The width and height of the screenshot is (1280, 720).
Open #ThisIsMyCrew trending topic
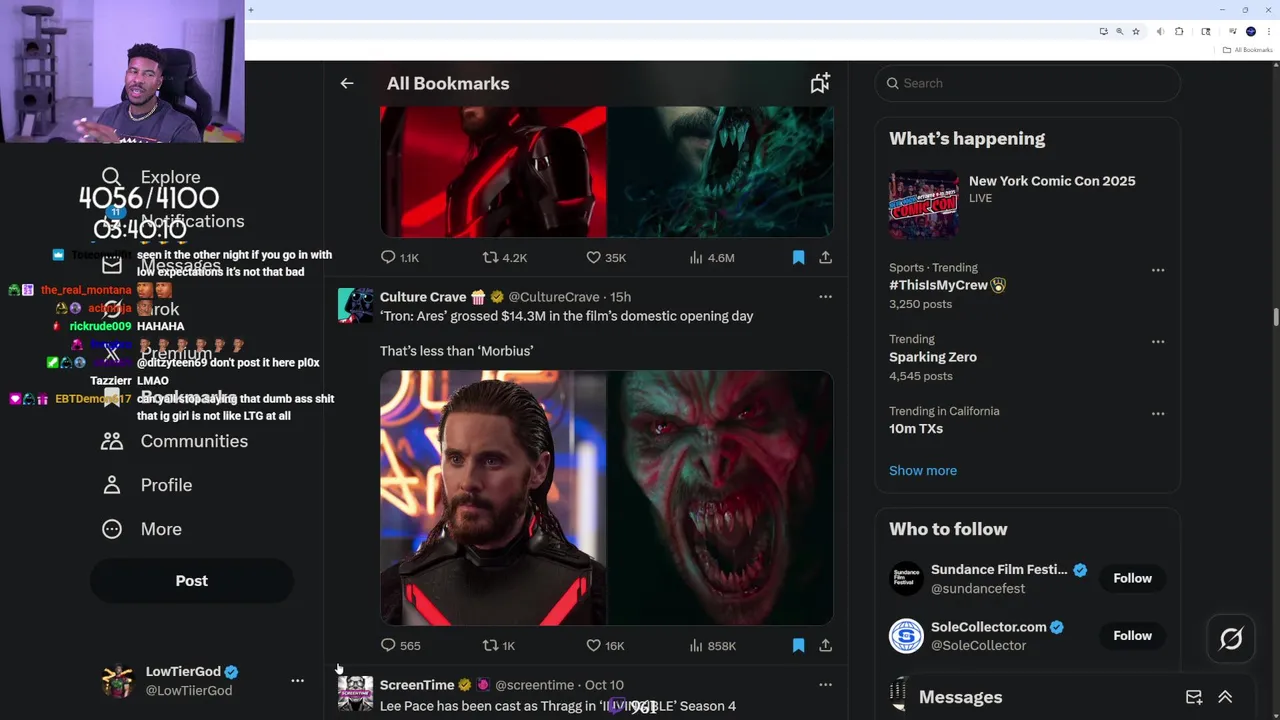click(x=947, y=285)
